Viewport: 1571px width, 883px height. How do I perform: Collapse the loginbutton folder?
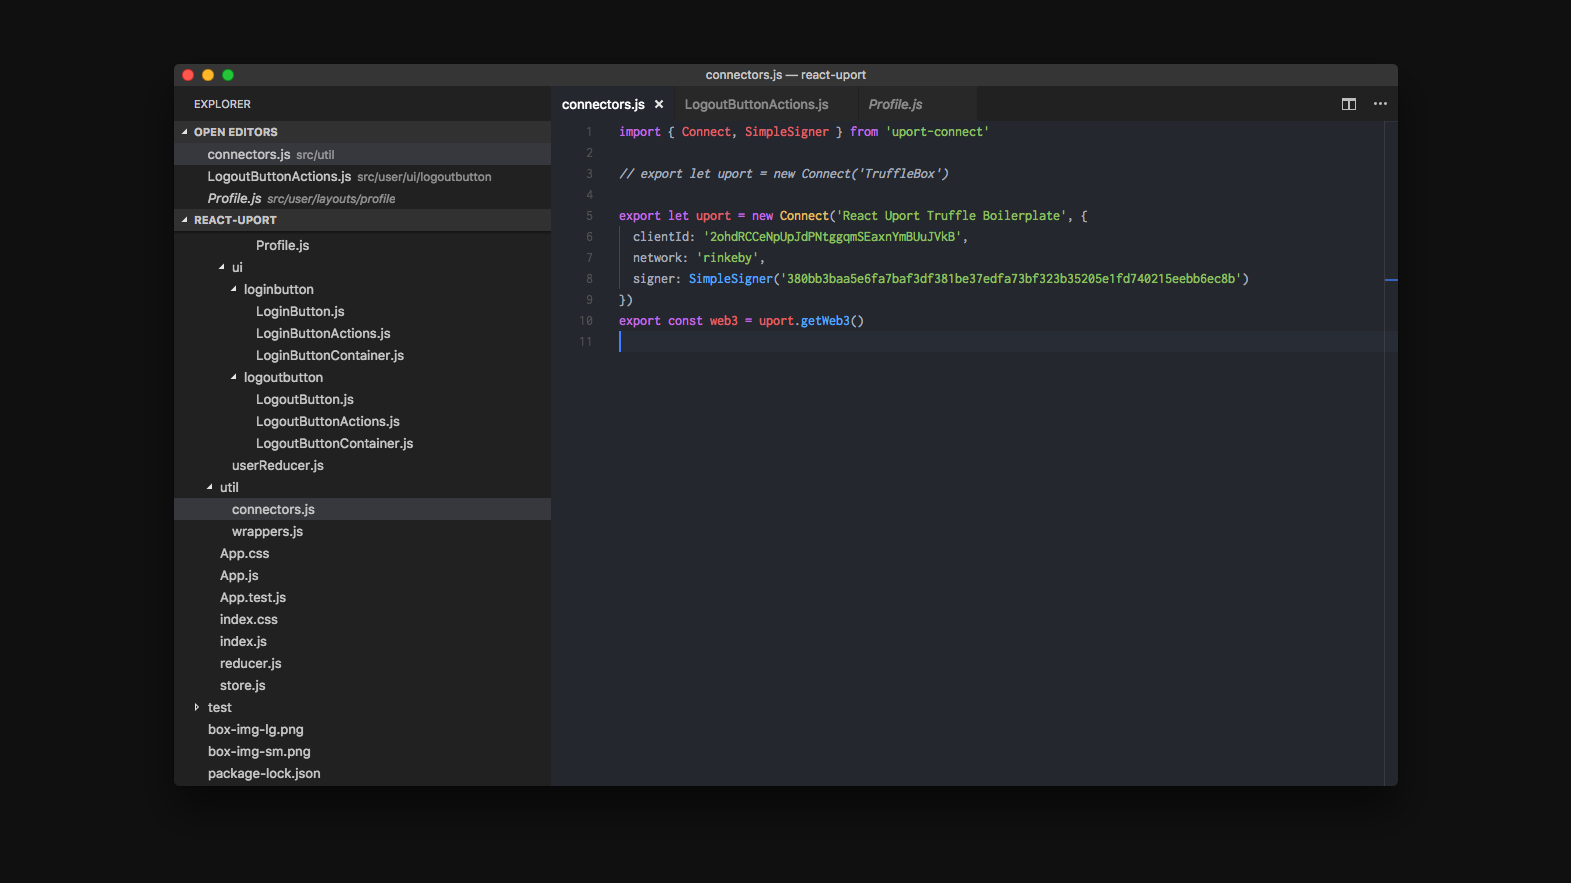[278, 289]
